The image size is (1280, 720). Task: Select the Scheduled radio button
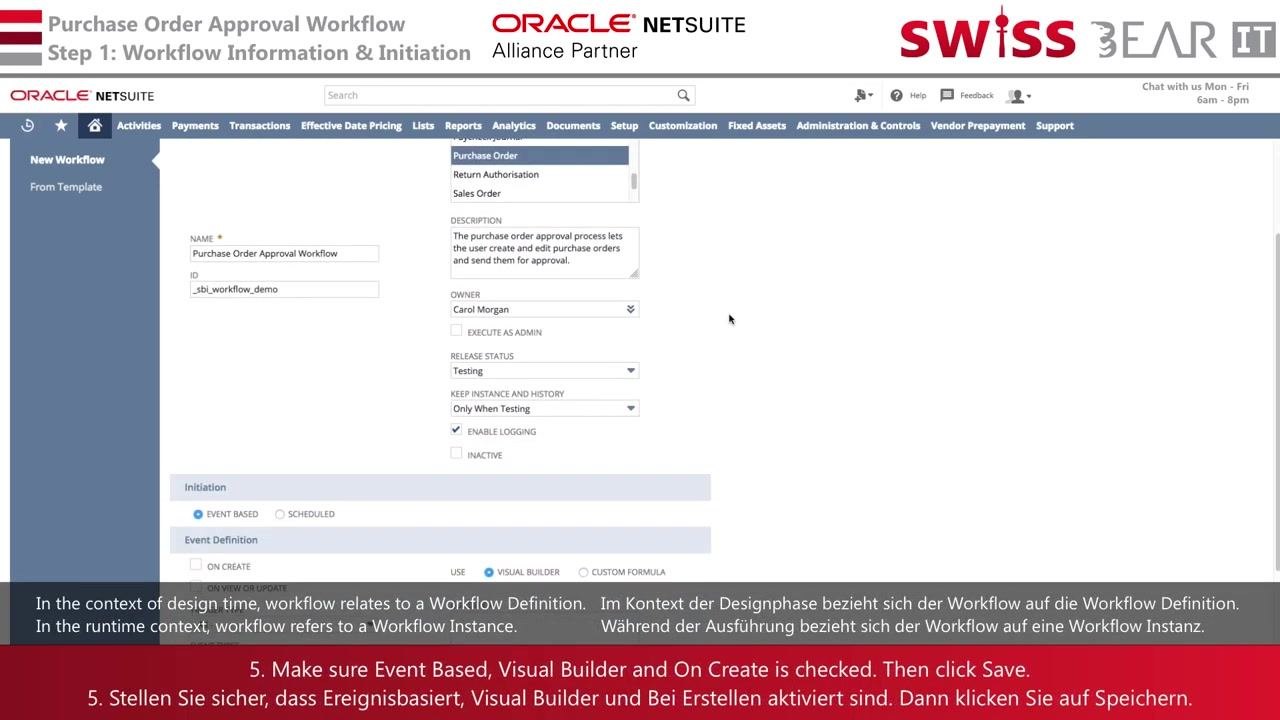280,514
